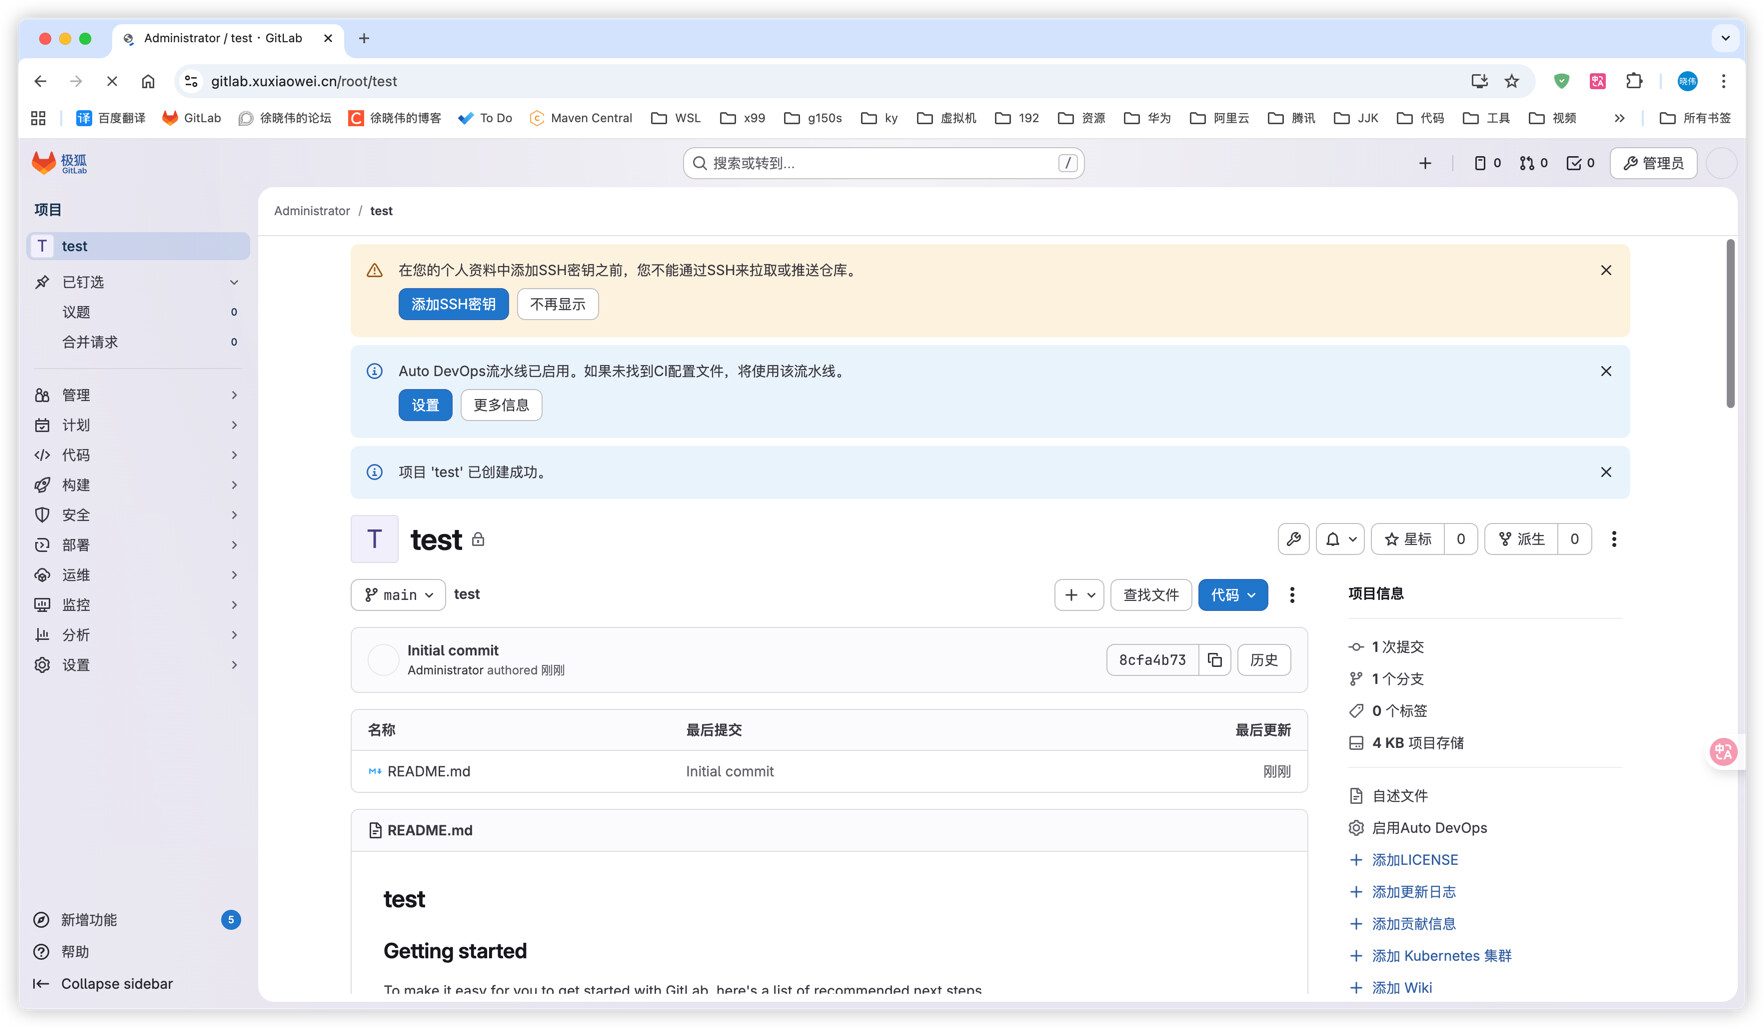Expand the blue 代码 clone dropdown
Viewport: 1764px width, 1028px height.
click(1232, 595)
